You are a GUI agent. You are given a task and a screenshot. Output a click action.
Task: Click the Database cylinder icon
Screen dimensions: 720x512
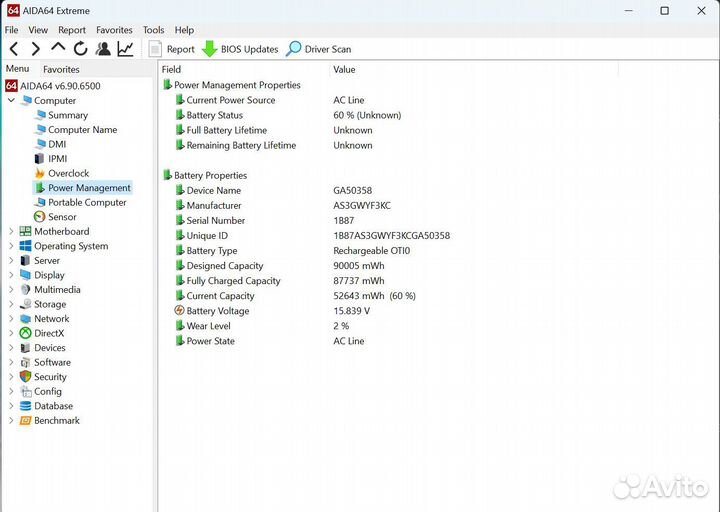(x=26, y=406)
